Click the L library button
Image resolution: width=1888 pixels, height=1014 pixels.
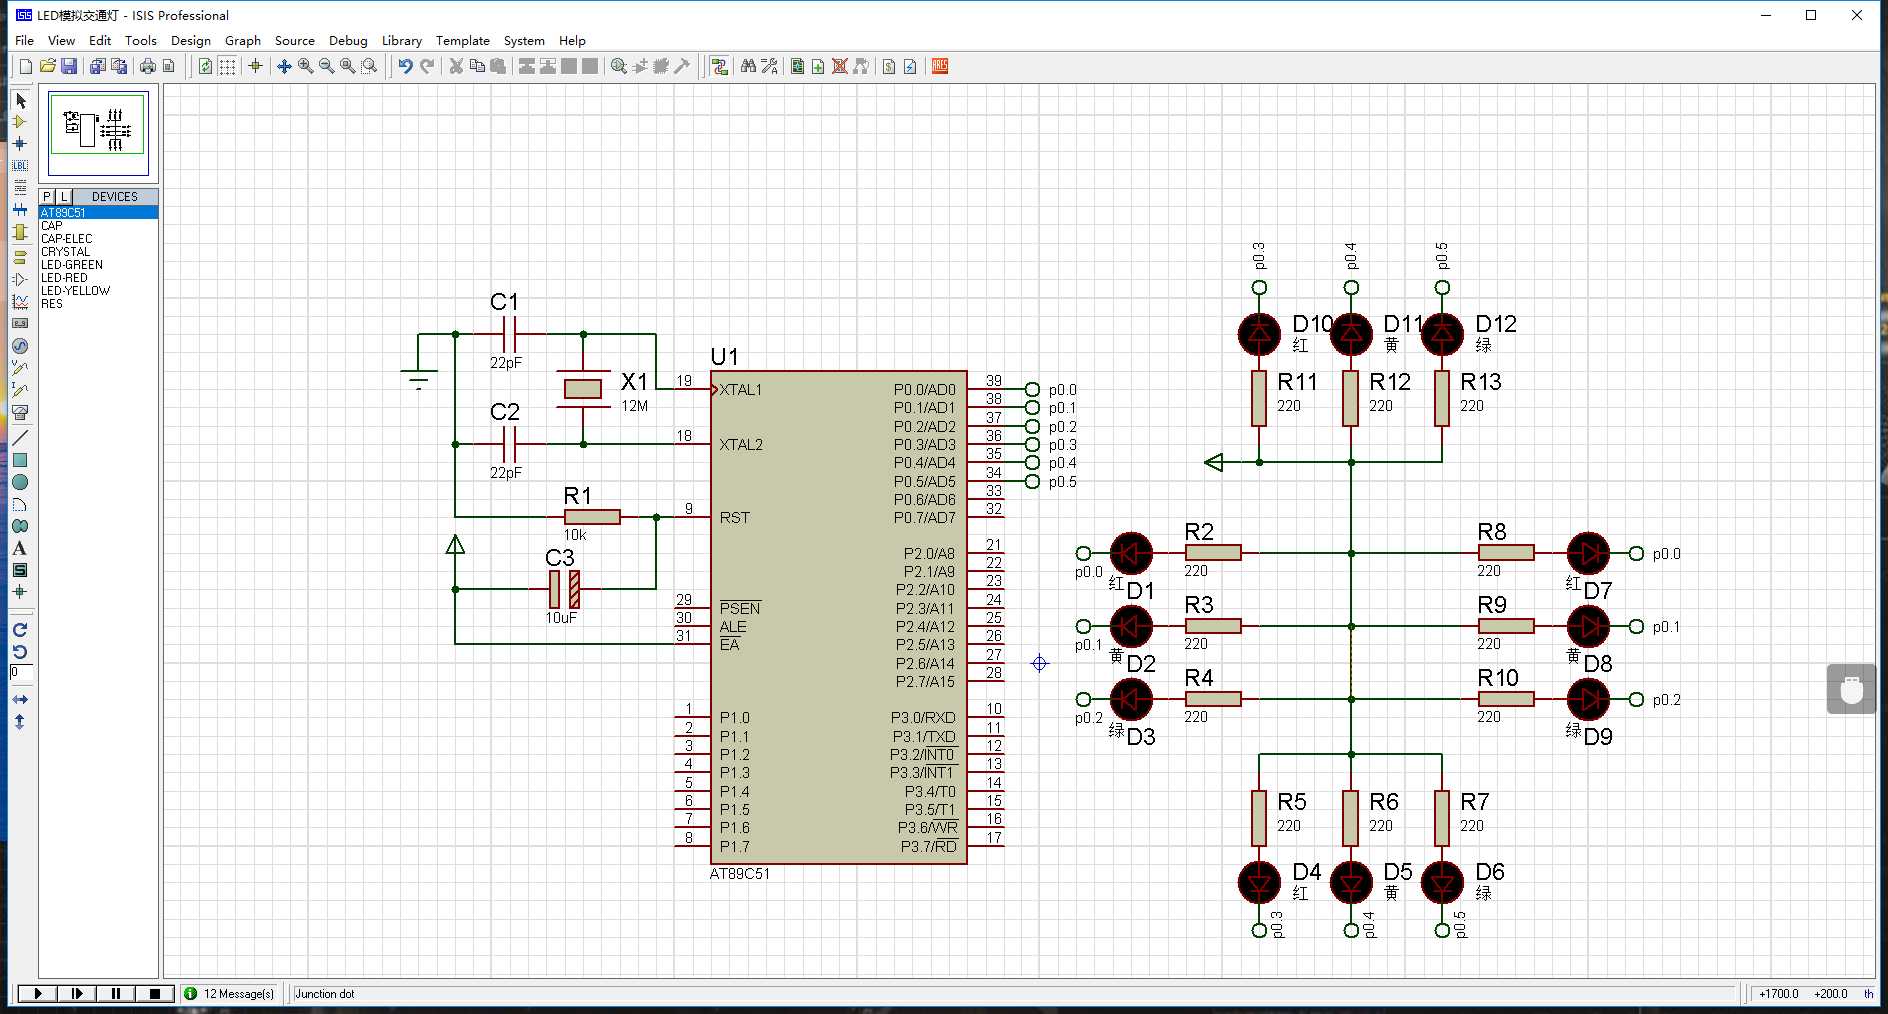pyautogui.click(x=63, y=197)
